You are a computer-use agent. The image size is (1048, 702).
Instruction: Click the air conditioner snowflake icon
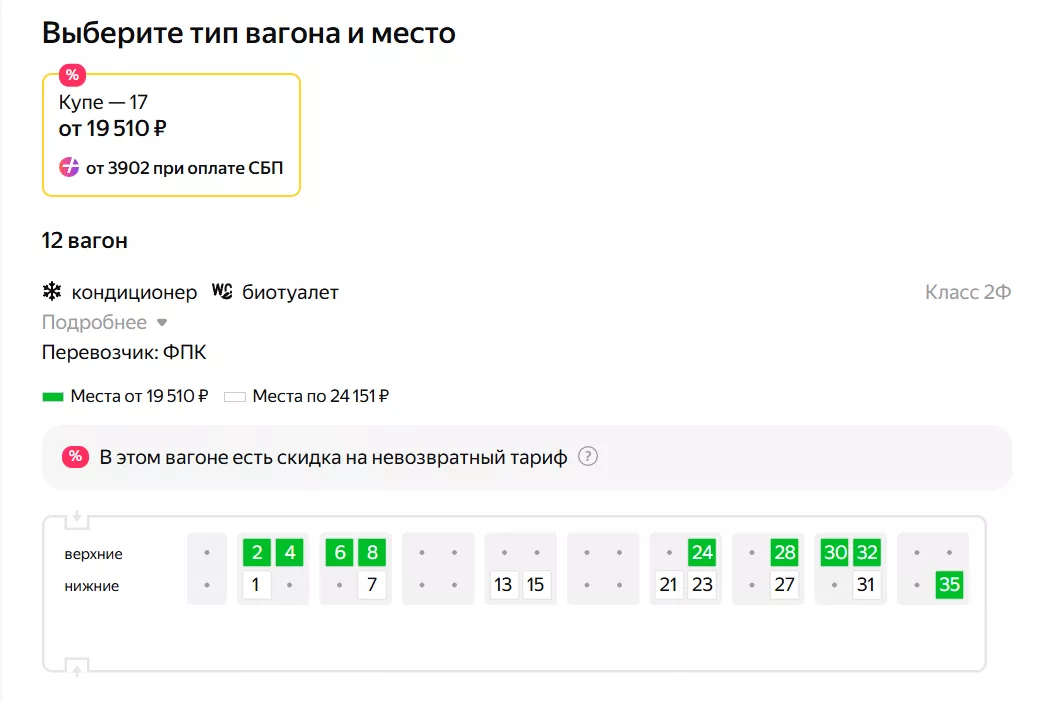tap(52, 292)
